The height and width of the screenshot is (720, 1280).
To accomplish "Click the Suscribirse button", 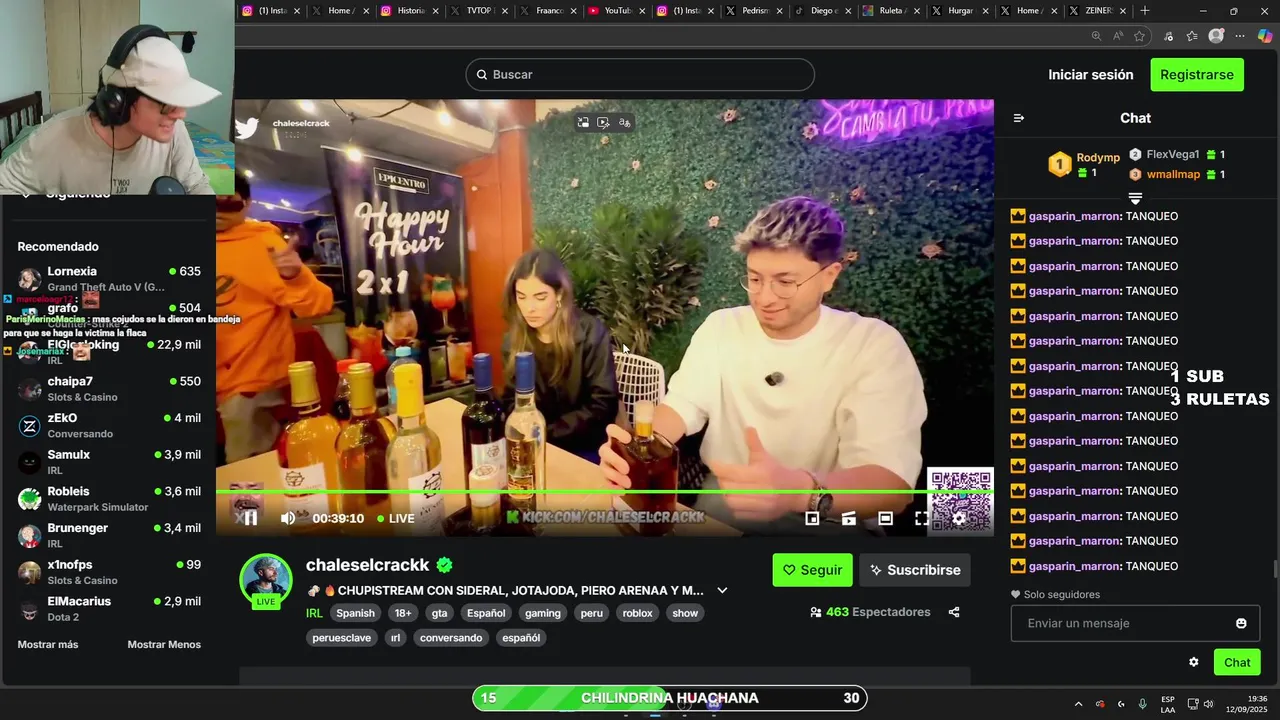I will point(914,570).
